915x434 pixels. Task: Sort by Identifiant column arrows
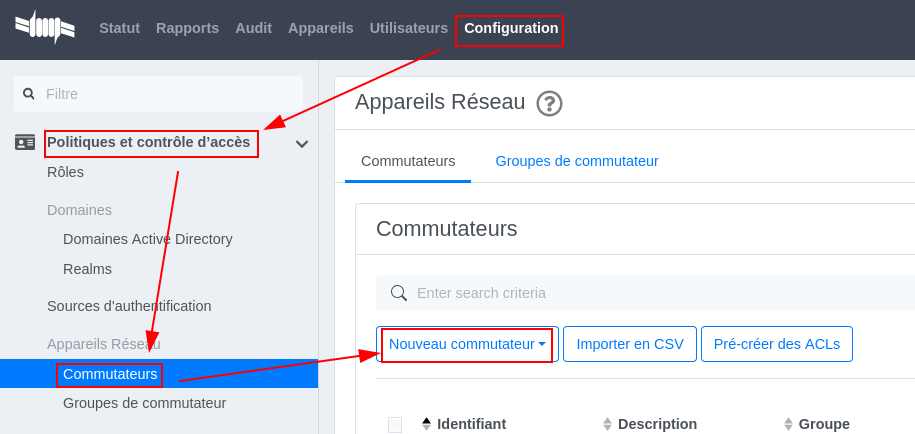point(426,424)
